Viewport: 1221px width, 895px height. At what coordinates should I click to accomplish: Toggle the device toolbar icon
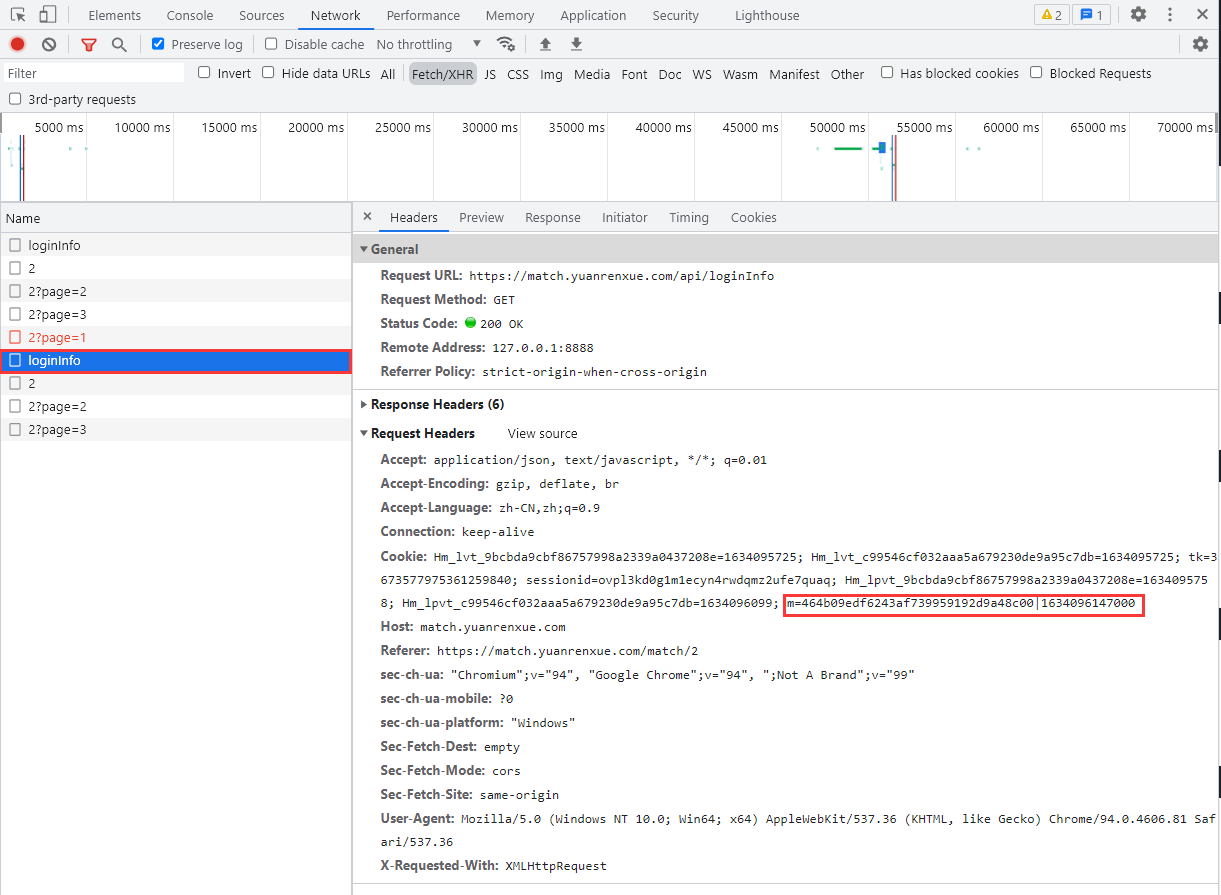point(47,15)
